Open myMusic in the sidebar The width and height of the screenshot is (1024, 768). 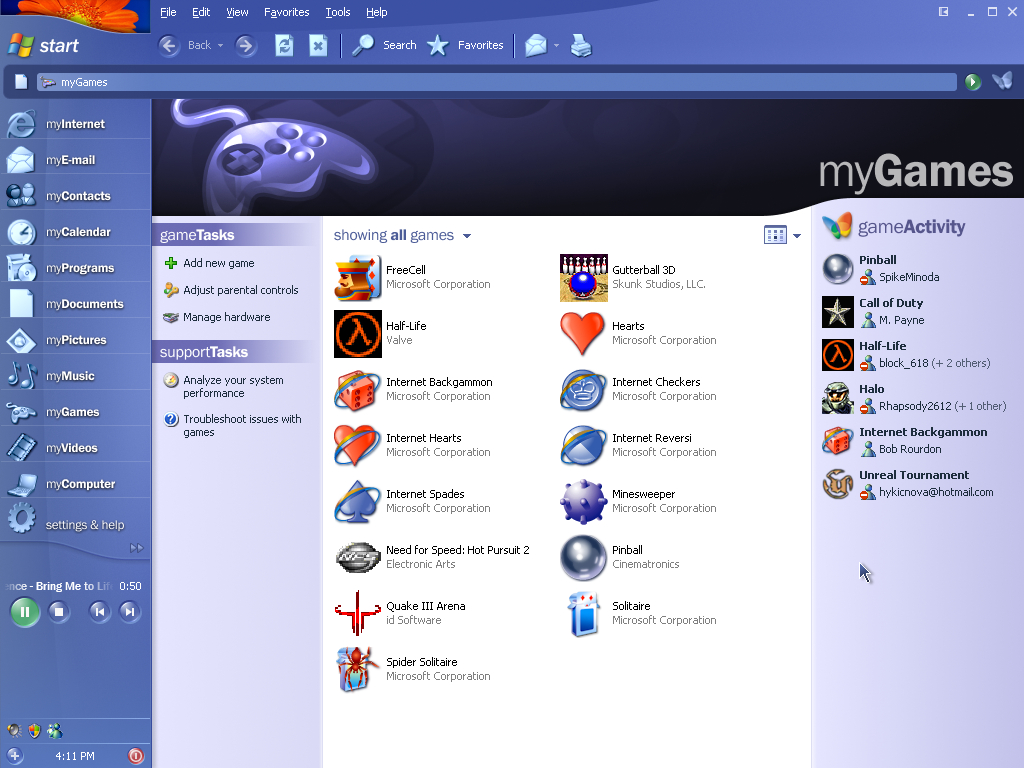click(x=70, y=376)
